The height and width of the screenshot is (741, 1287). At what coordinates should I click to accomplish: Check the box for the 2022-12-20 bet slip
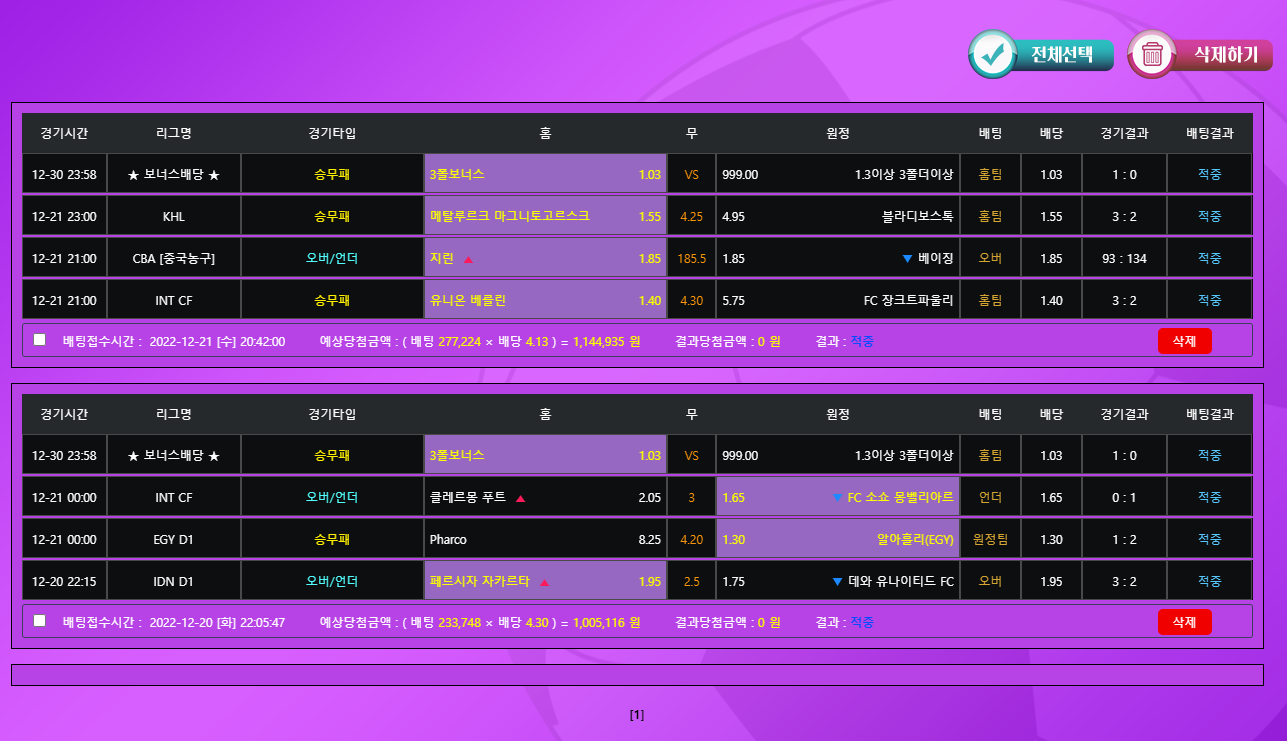point(40,620)
